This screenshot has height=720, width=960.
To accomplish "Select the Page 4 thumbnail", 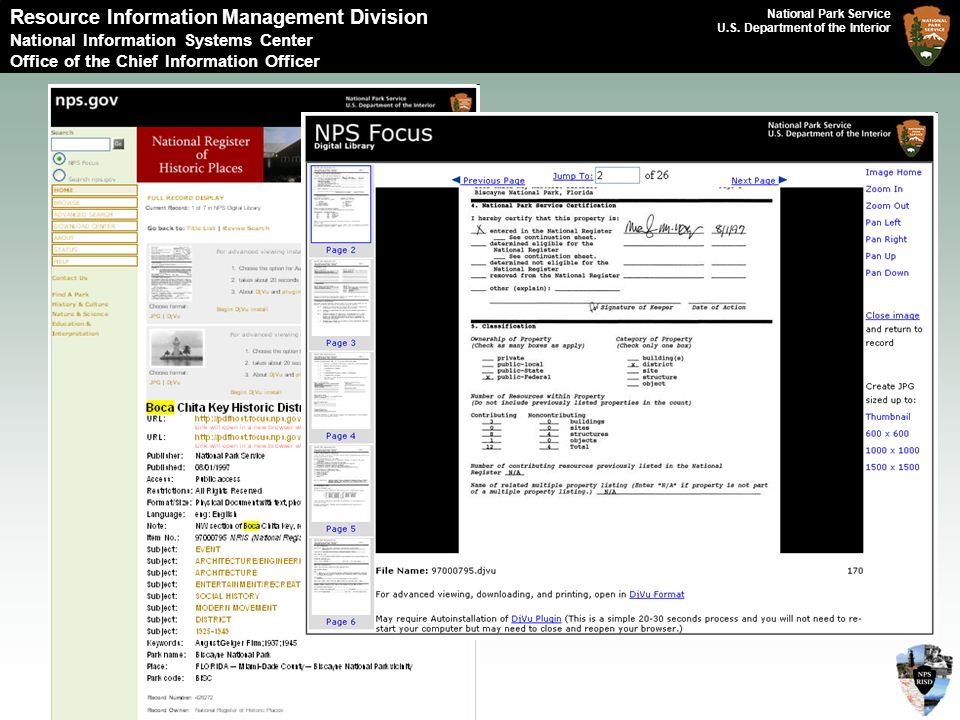I will point(341,391).
